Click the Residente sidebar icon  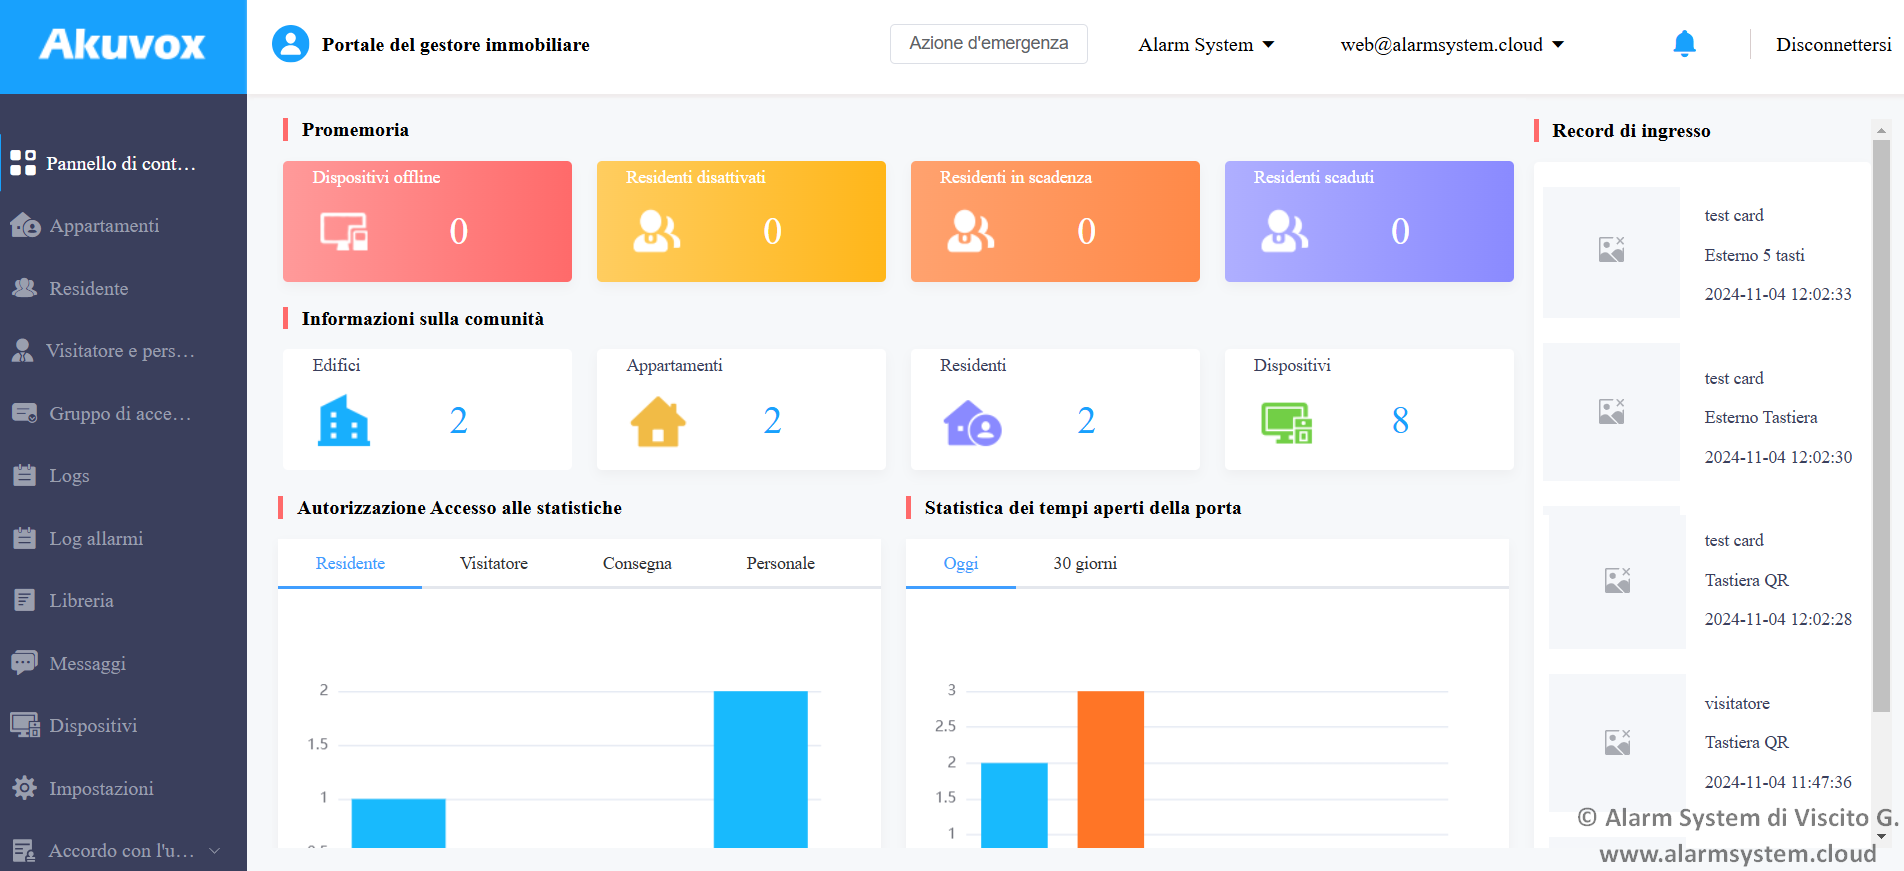click(25, 288)
